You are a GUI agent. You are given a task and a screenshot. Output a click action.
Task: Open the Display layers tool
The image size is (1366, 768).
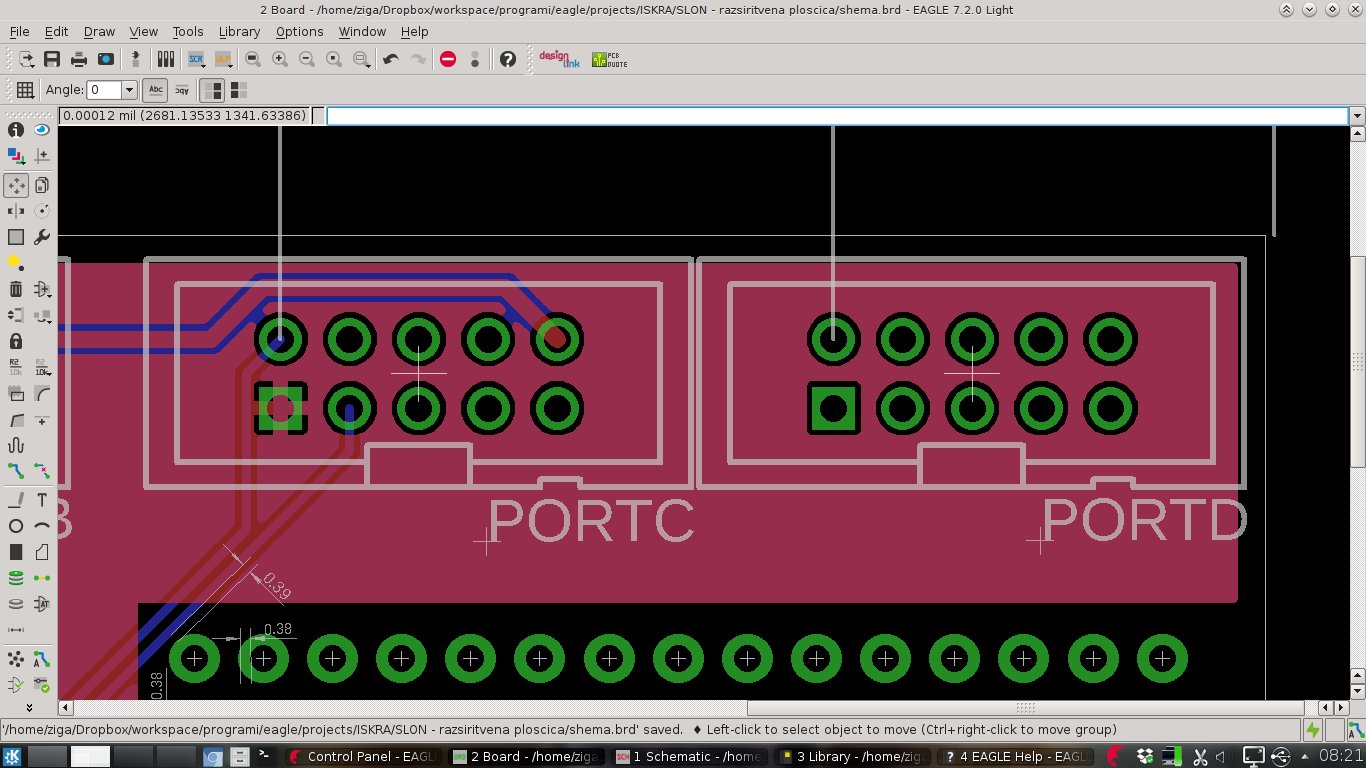tap(16, 156)
